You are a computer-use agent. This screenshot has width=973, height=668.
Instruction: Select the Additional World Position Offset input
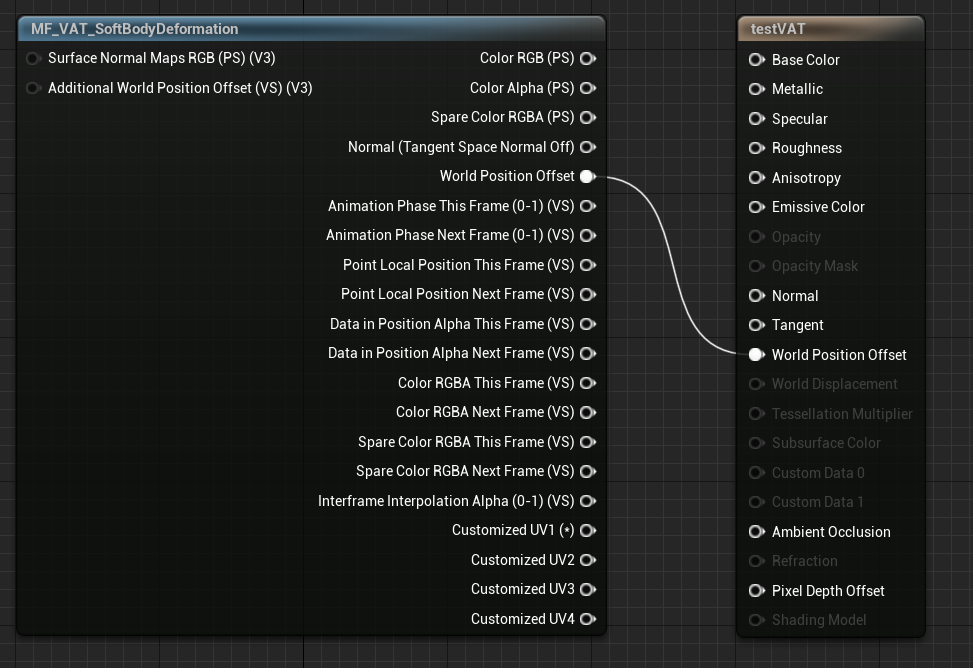point(33,88)
